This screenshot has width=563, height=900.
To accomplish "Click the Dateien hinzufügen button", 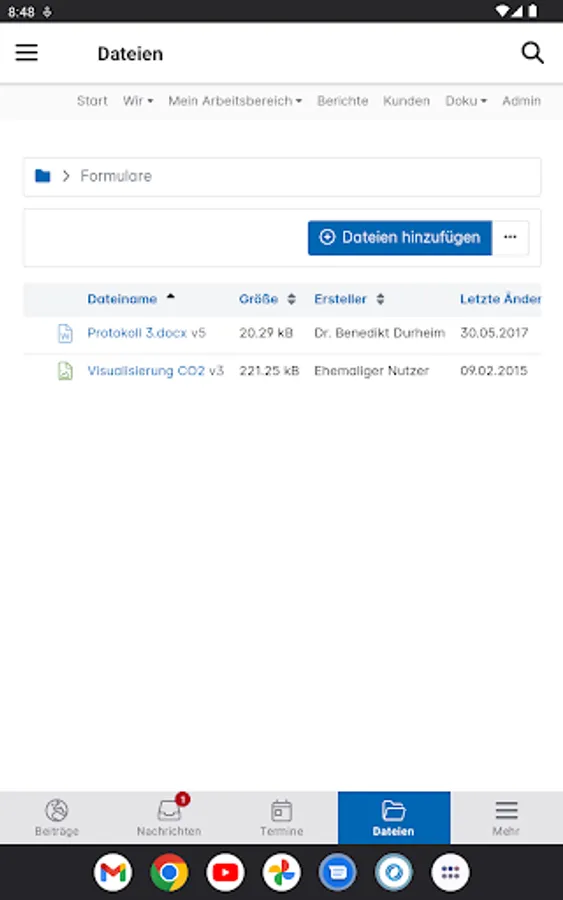I will click(x=400, y=238).
